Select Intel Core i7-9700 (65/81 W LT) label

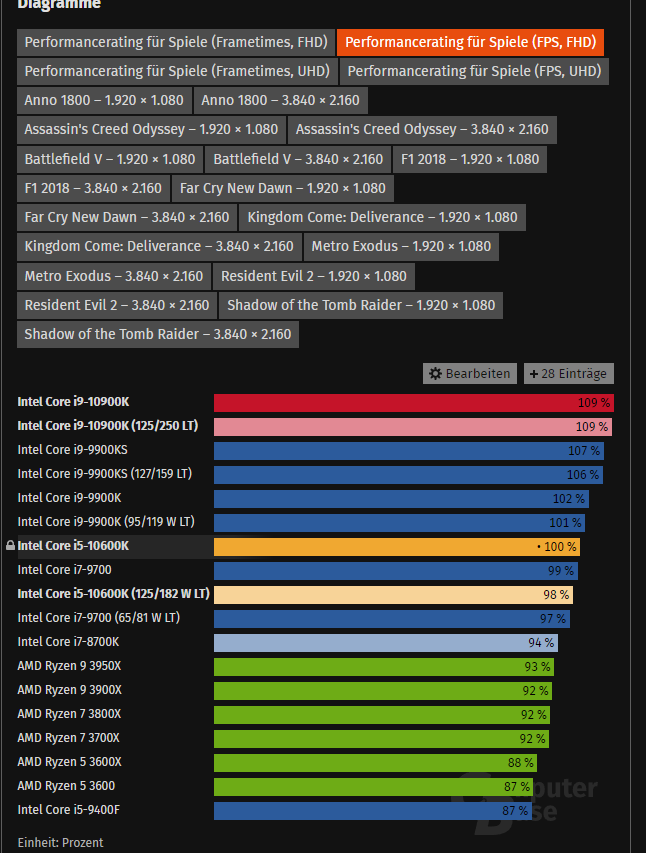pyautogui.click(x=99, y=617)
